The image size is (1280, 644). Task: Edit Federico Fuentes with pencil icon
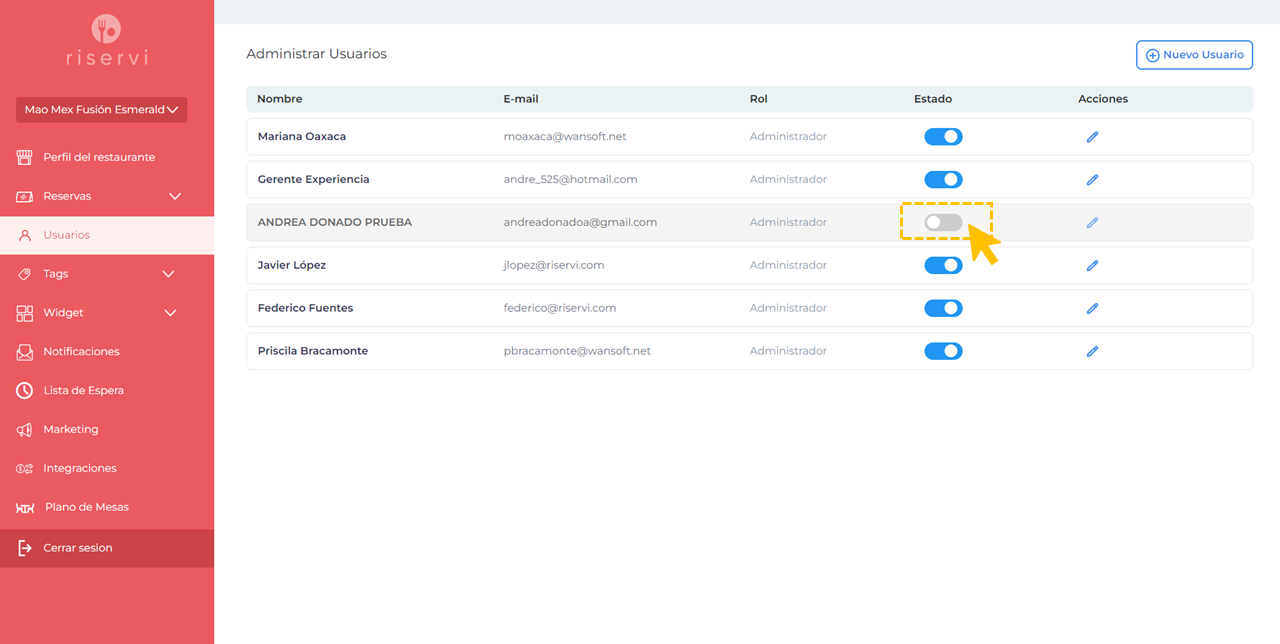pos(1092,309)
